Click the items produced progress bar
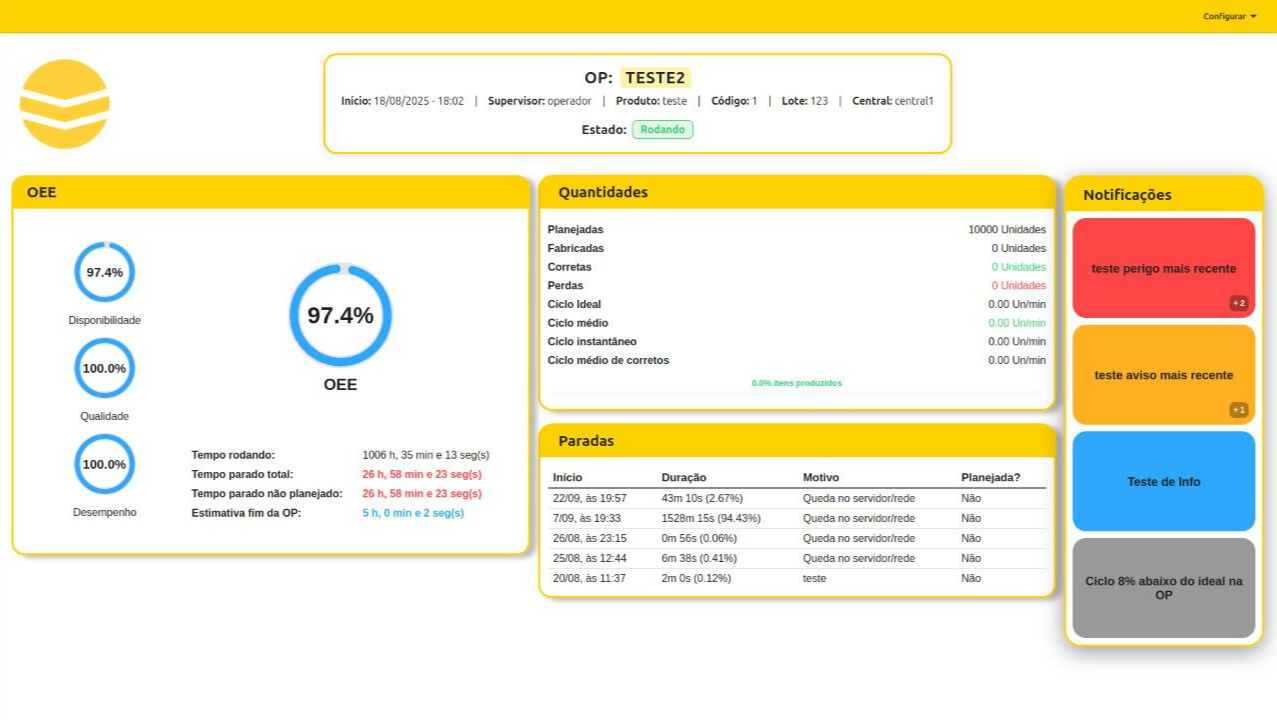 (796, 394)
